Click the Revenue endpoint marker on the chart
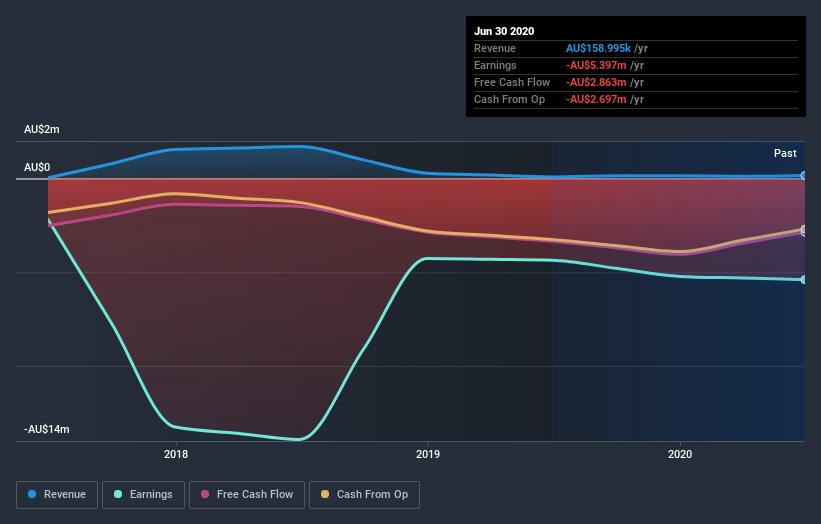Viewport: 821px width, 524px height. tap(803, 175)
